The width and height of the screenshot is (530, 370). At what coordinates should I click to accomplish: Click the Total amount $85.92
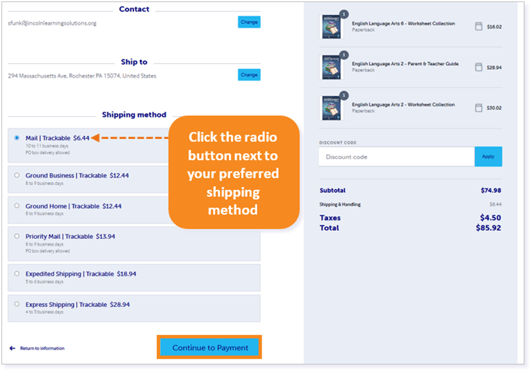coord(488,228)
